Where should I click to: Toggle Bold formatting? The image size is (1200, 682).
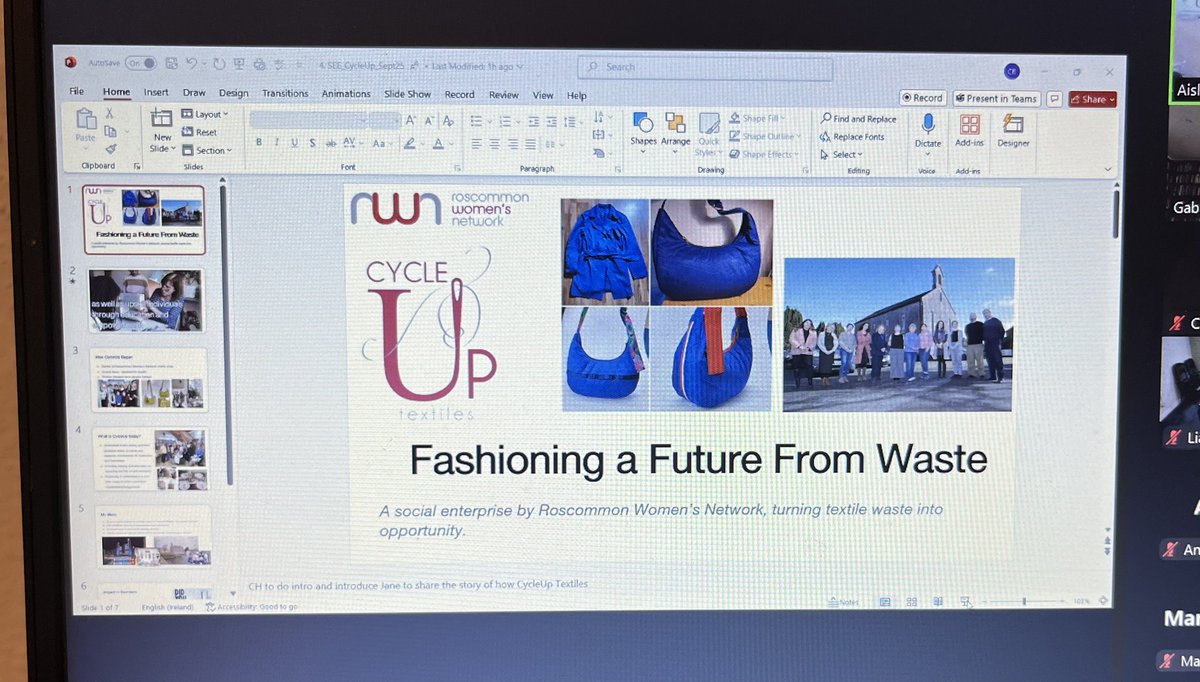(x=259, y=143)
